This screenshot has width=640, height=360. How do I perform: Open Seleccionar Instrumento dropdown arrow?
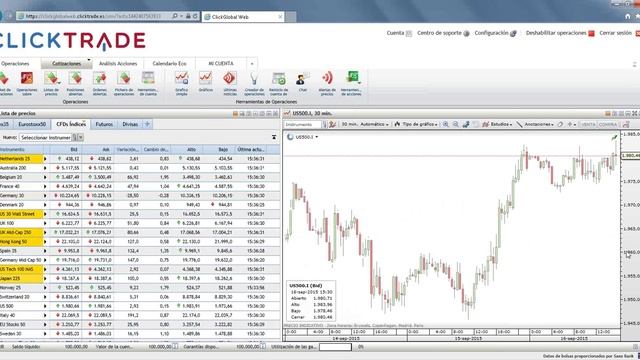click(81, 138)
